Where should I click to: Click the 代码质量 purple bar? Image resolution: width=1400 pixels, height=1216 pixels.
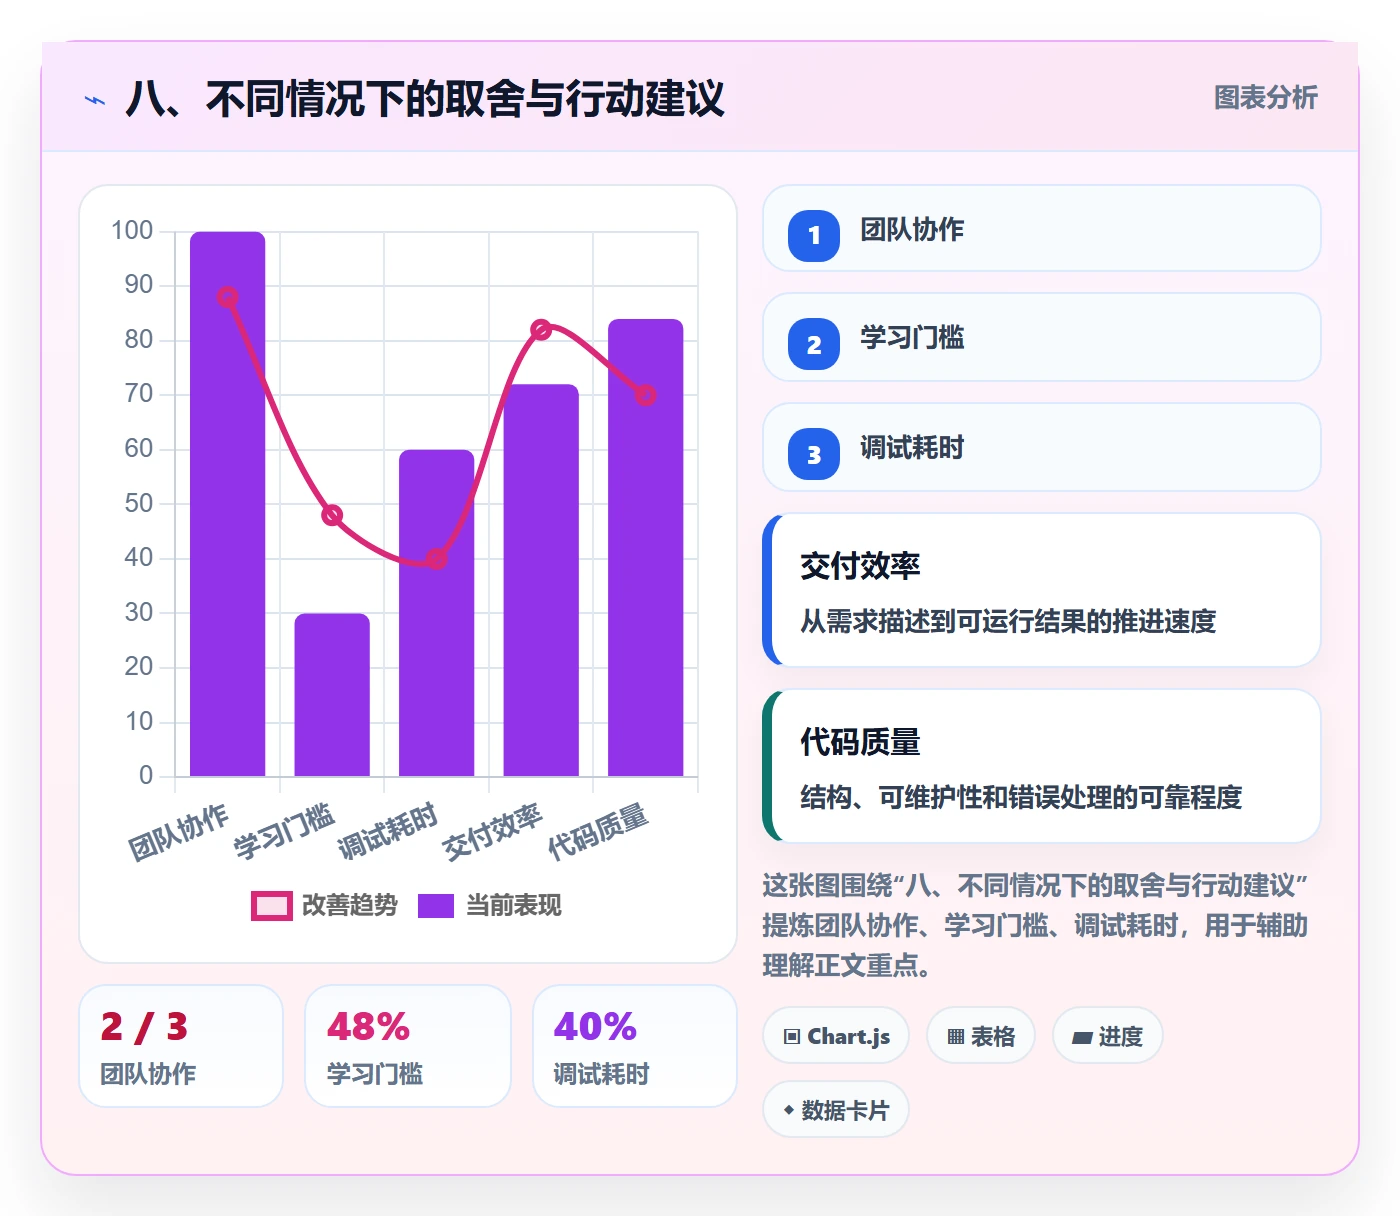pyautogui.click(x=646, y=548)
